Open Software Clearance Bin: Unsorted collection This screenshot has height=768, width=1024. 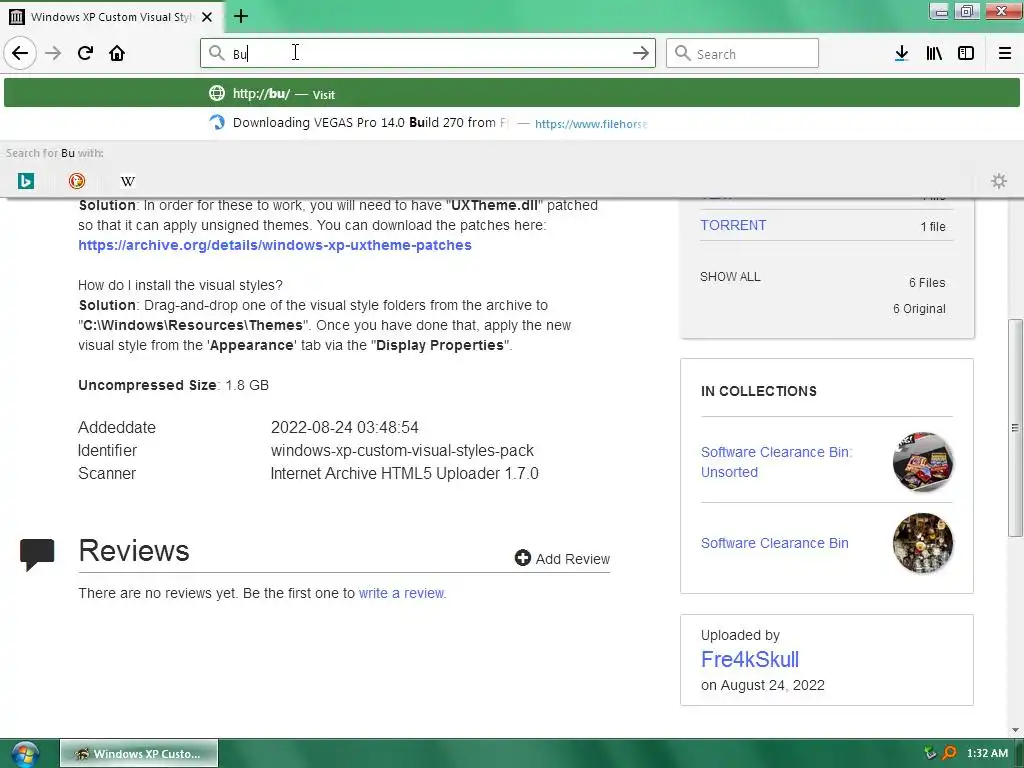(x=776, y=462)
